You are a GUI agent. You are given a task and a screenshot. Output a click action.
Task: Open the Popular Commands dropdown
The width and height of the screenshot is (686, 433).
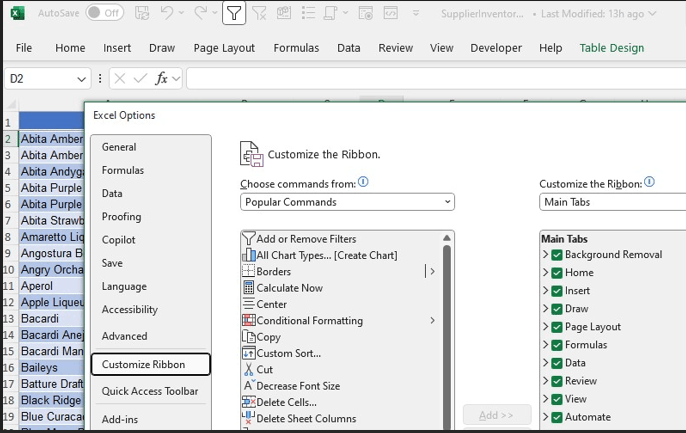click(x=347, y=202)
